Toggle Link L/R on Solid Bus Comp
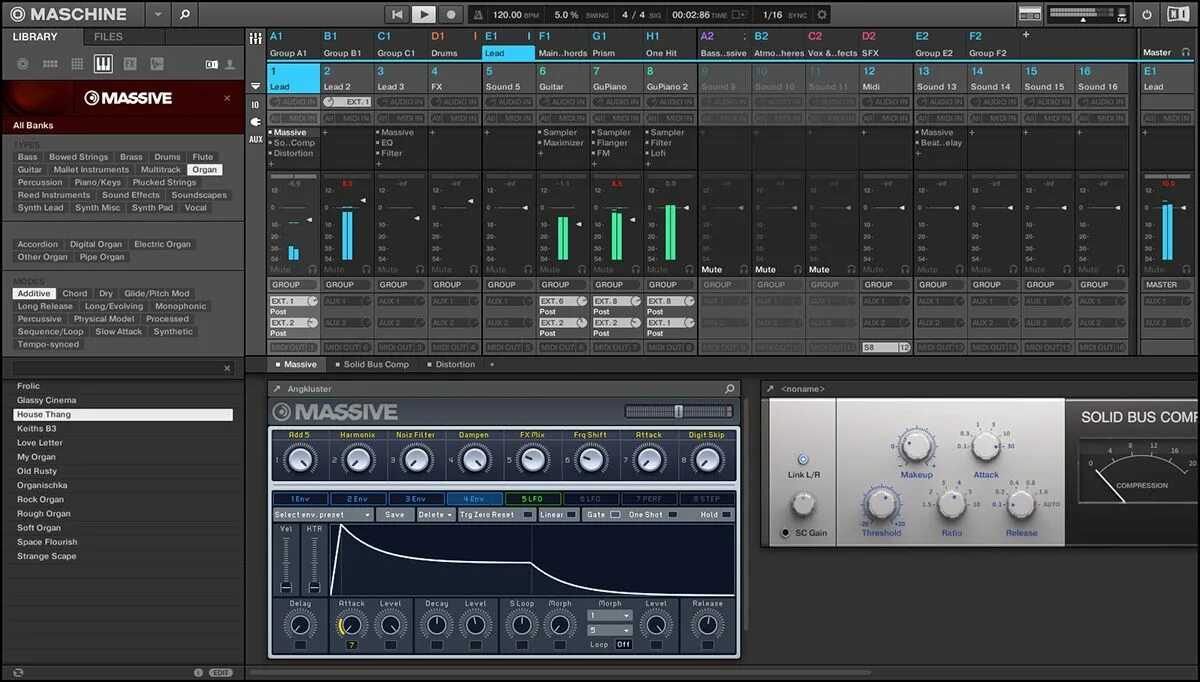 [803, 459]
